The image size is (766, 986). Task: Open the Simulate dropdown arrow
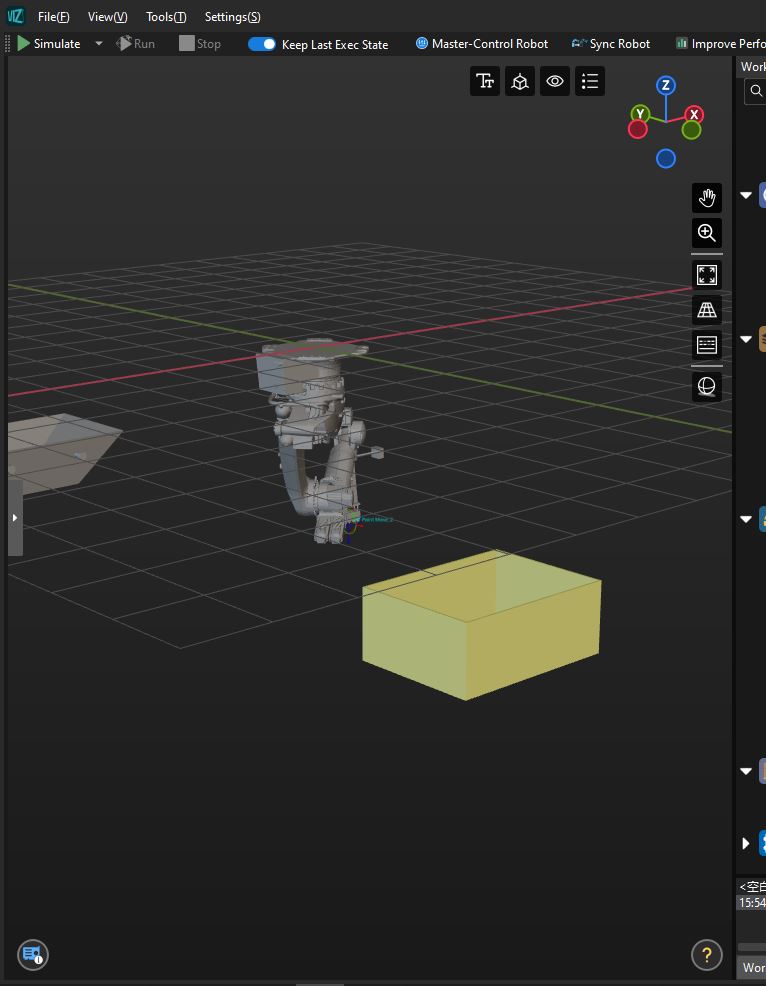click(x=99, y=44)
